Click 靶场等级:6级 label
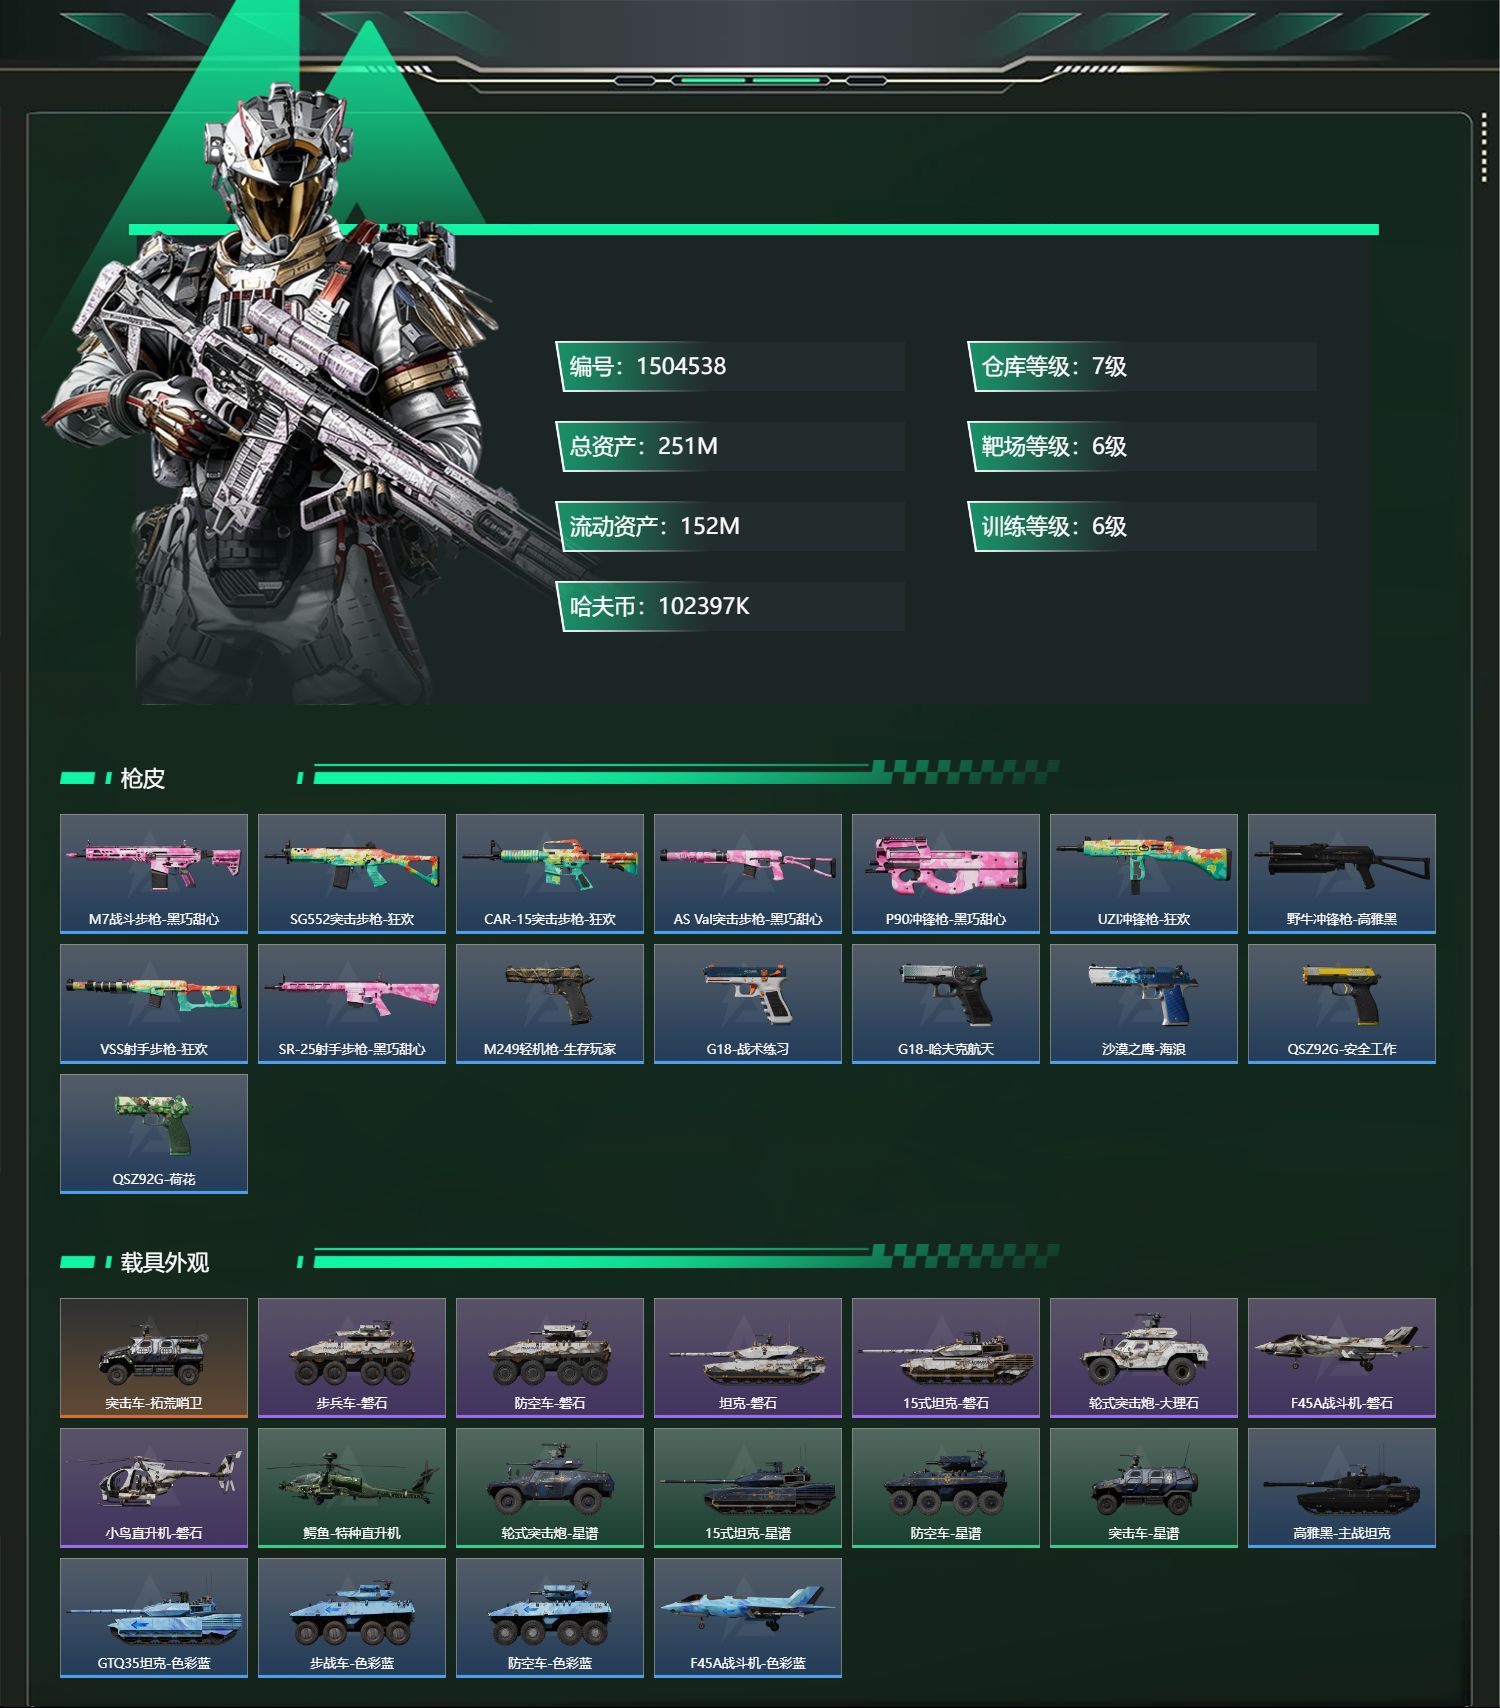 (x=1142, y=446)
